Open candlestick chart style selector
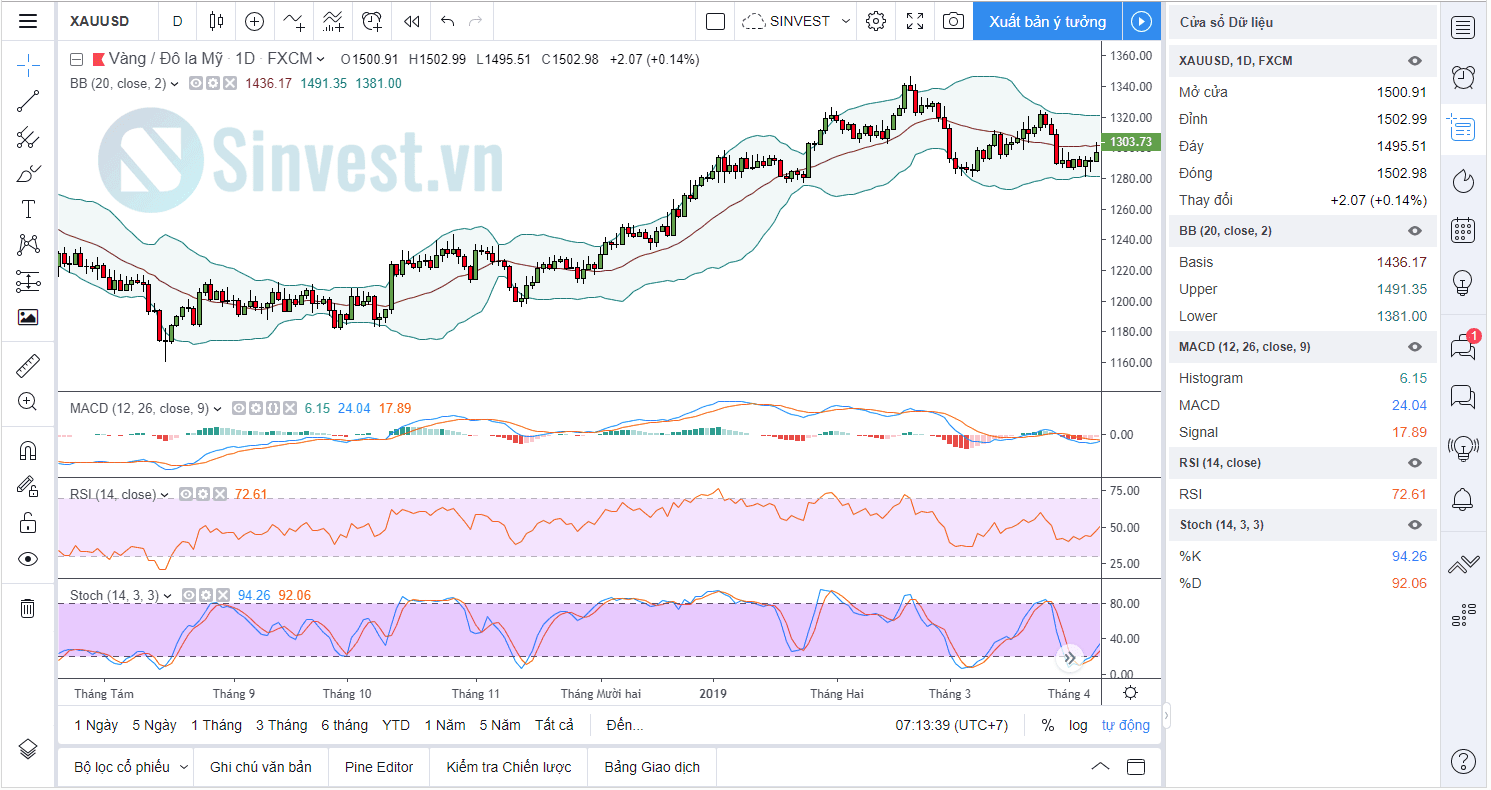The height and width of the screenshot is (790, 1491). [x=217, y=21]
